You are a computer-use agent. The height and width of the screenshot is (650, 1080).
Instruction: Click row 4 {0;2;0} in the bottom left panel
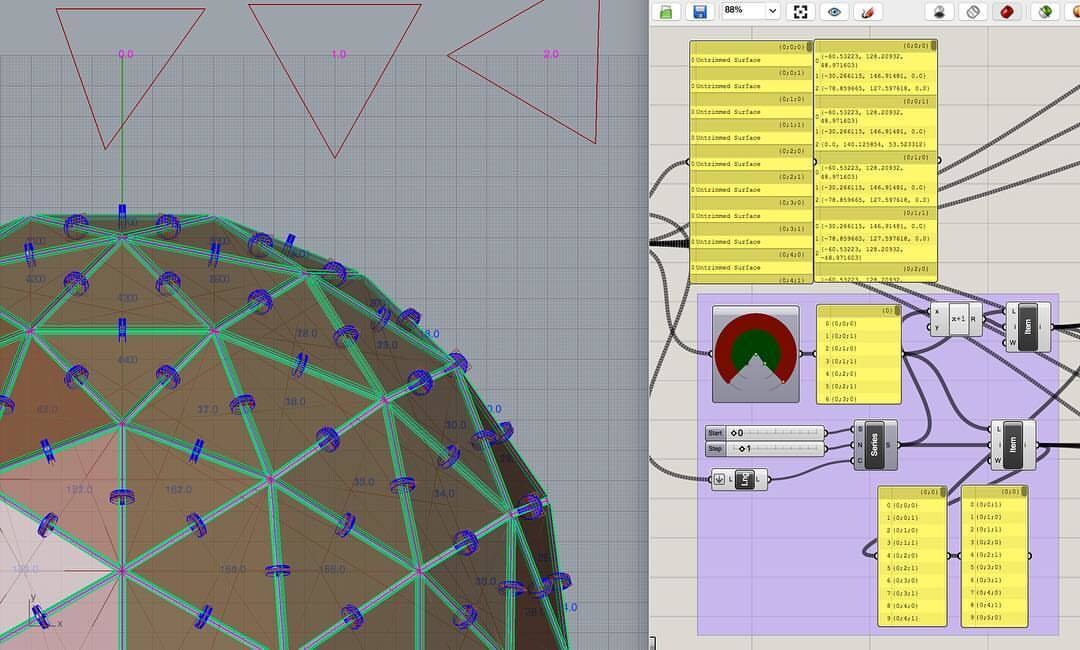pyautogui.click(x=912, y=556)
